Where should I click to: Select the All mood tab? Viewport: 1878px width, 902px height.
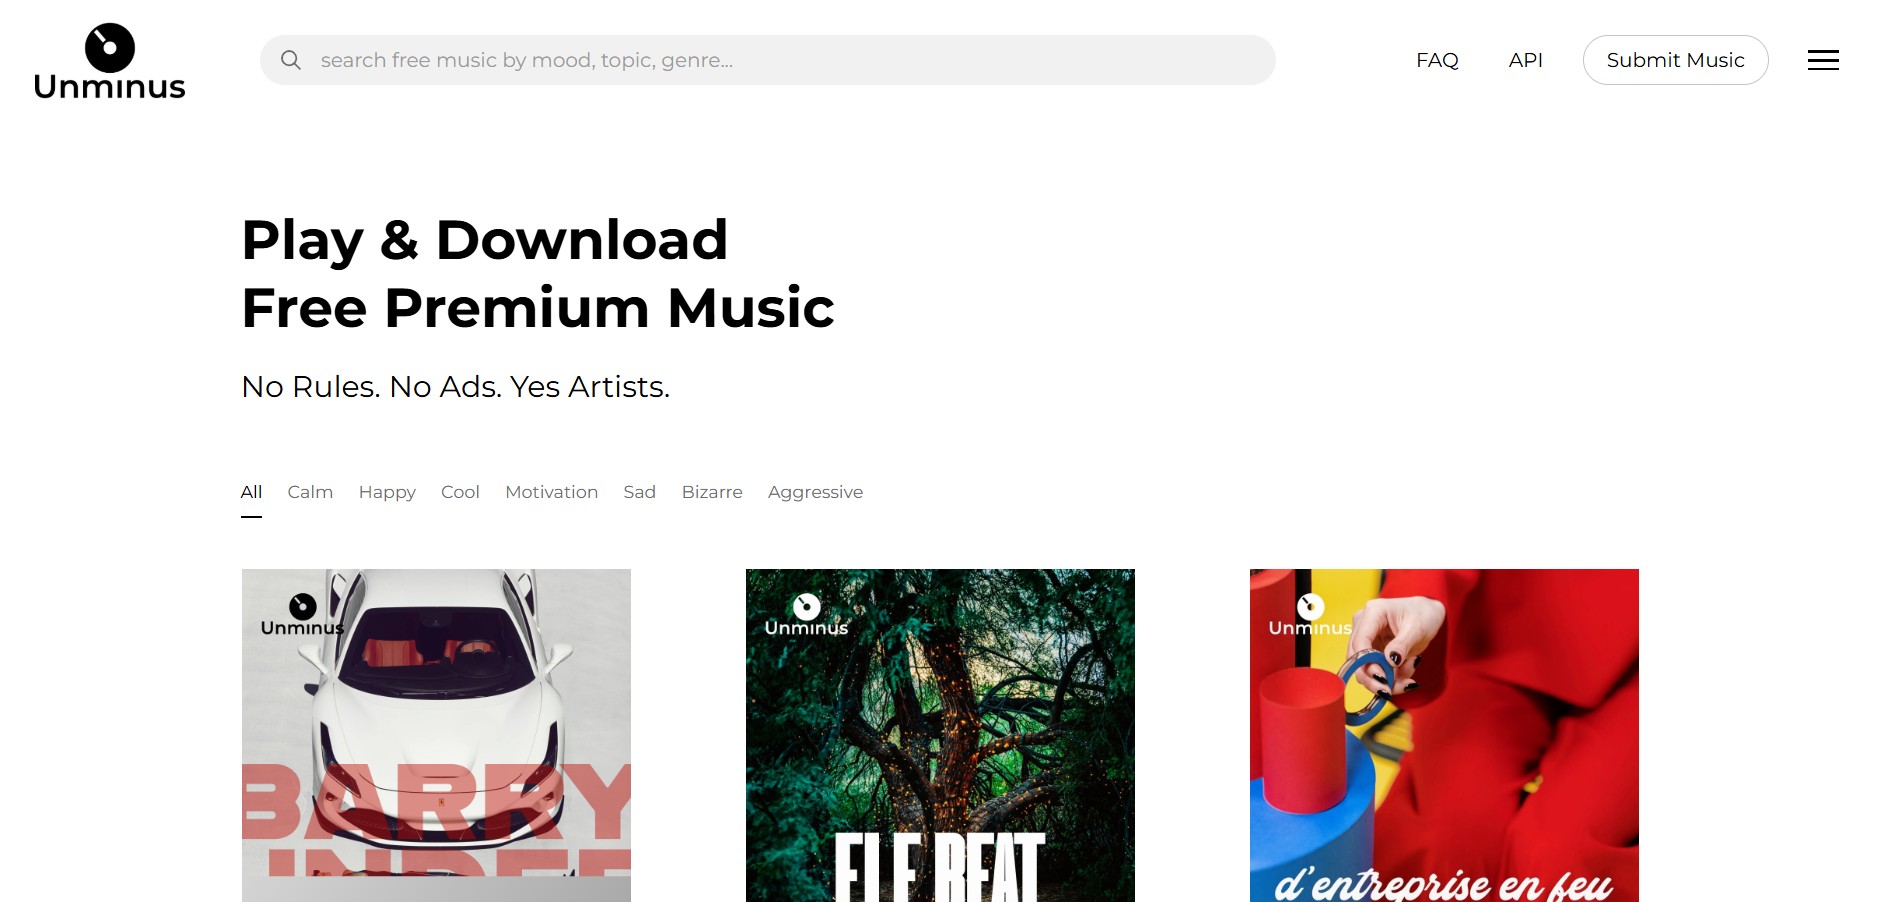coord(251,492)
